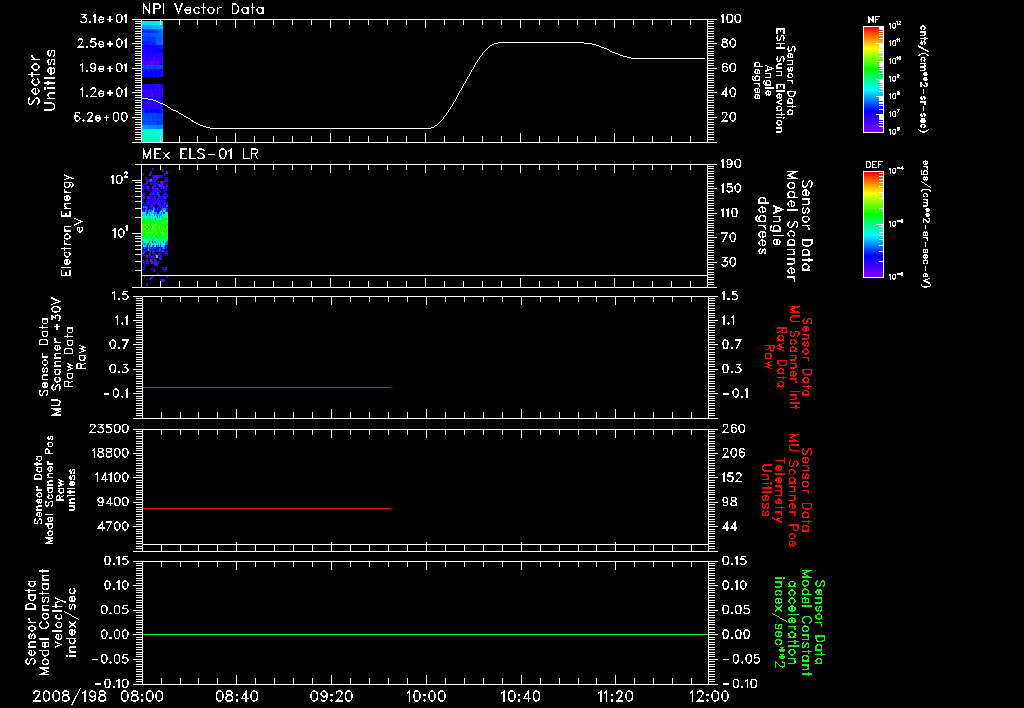Select the 'NPI Vector Data' panel title
This screenshot has width=1024, height=708.
(203, 9)
